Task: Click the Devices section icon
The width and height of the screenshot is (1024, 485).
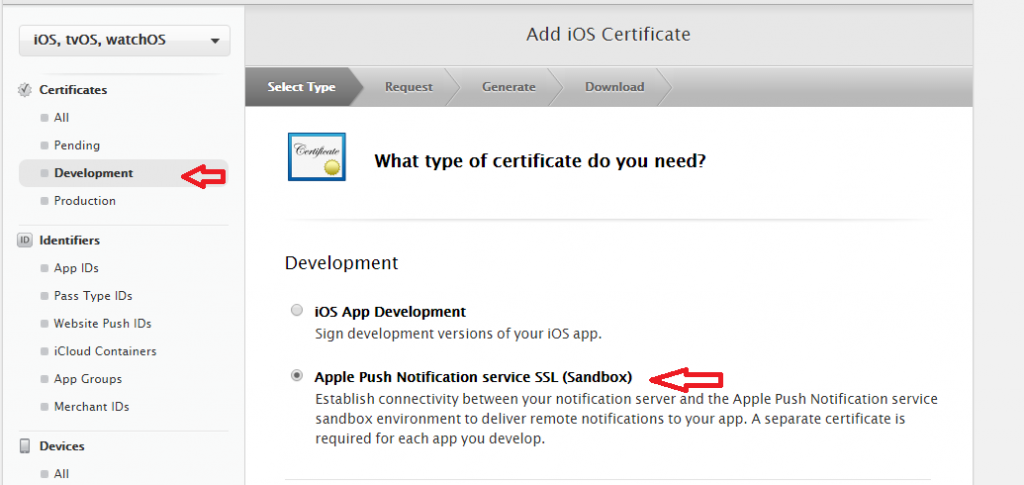Action: coord(25,446)
